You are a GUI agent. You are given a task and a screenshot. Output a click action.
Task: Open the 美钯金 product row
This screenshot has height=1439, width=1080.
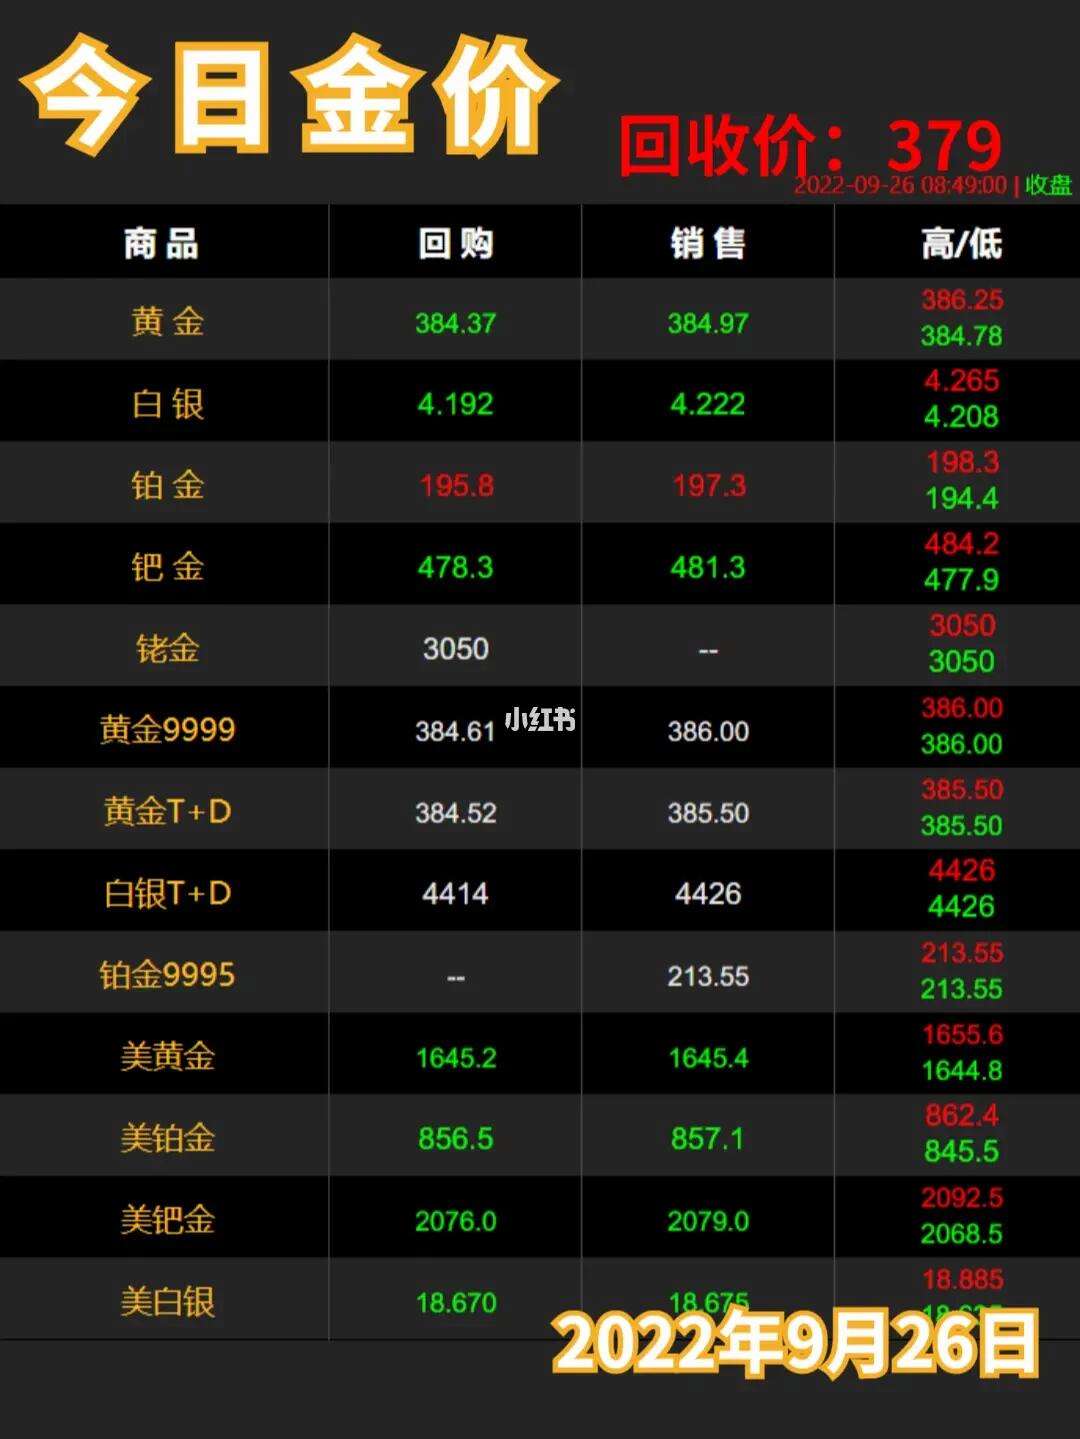167,1220
